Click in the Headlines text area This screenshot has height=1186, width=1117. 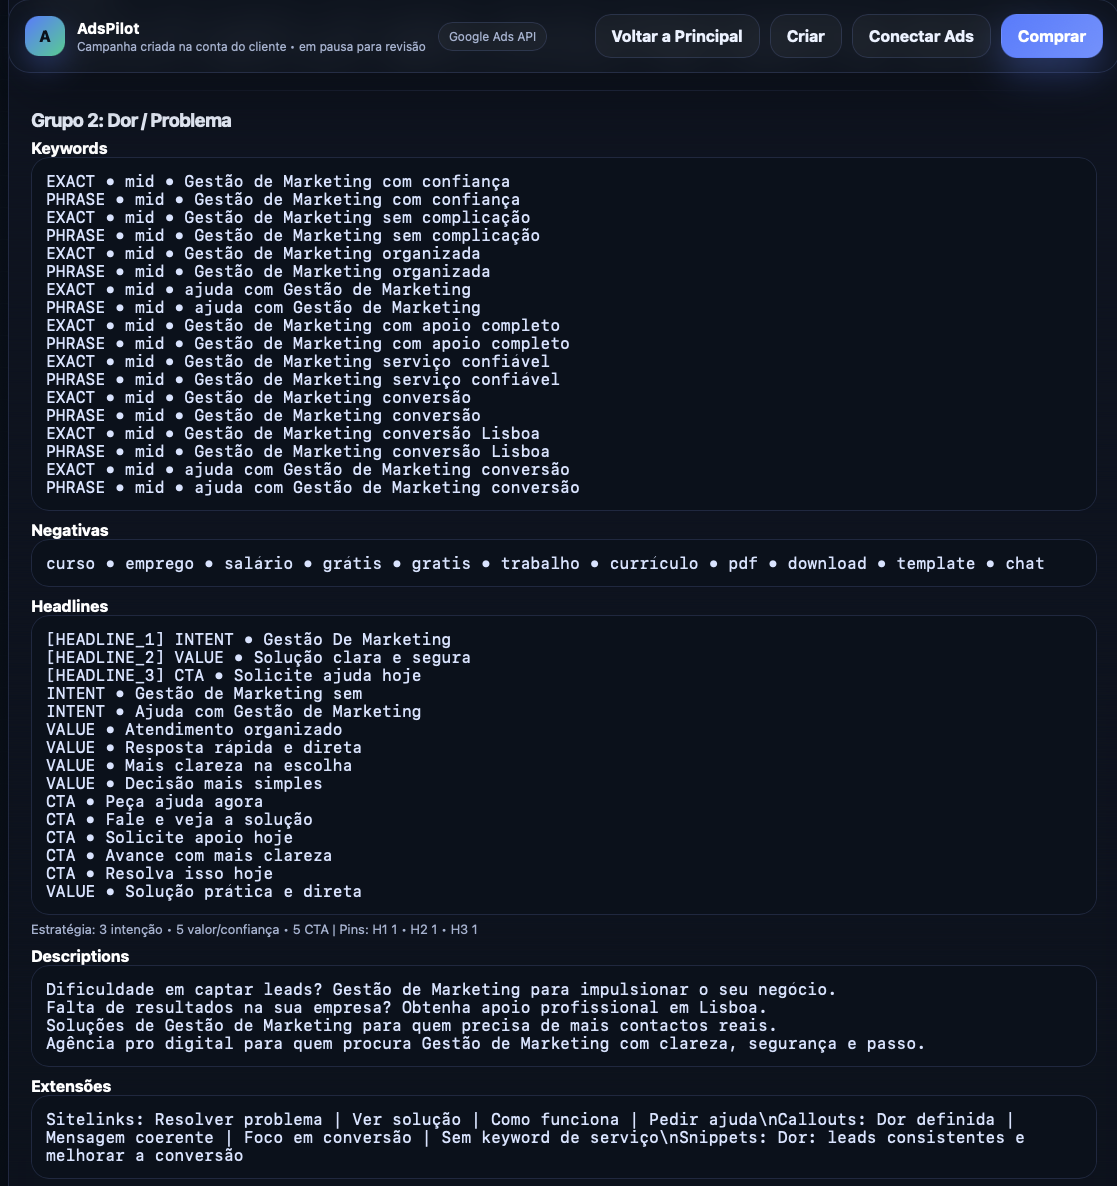tap(563, 765)
